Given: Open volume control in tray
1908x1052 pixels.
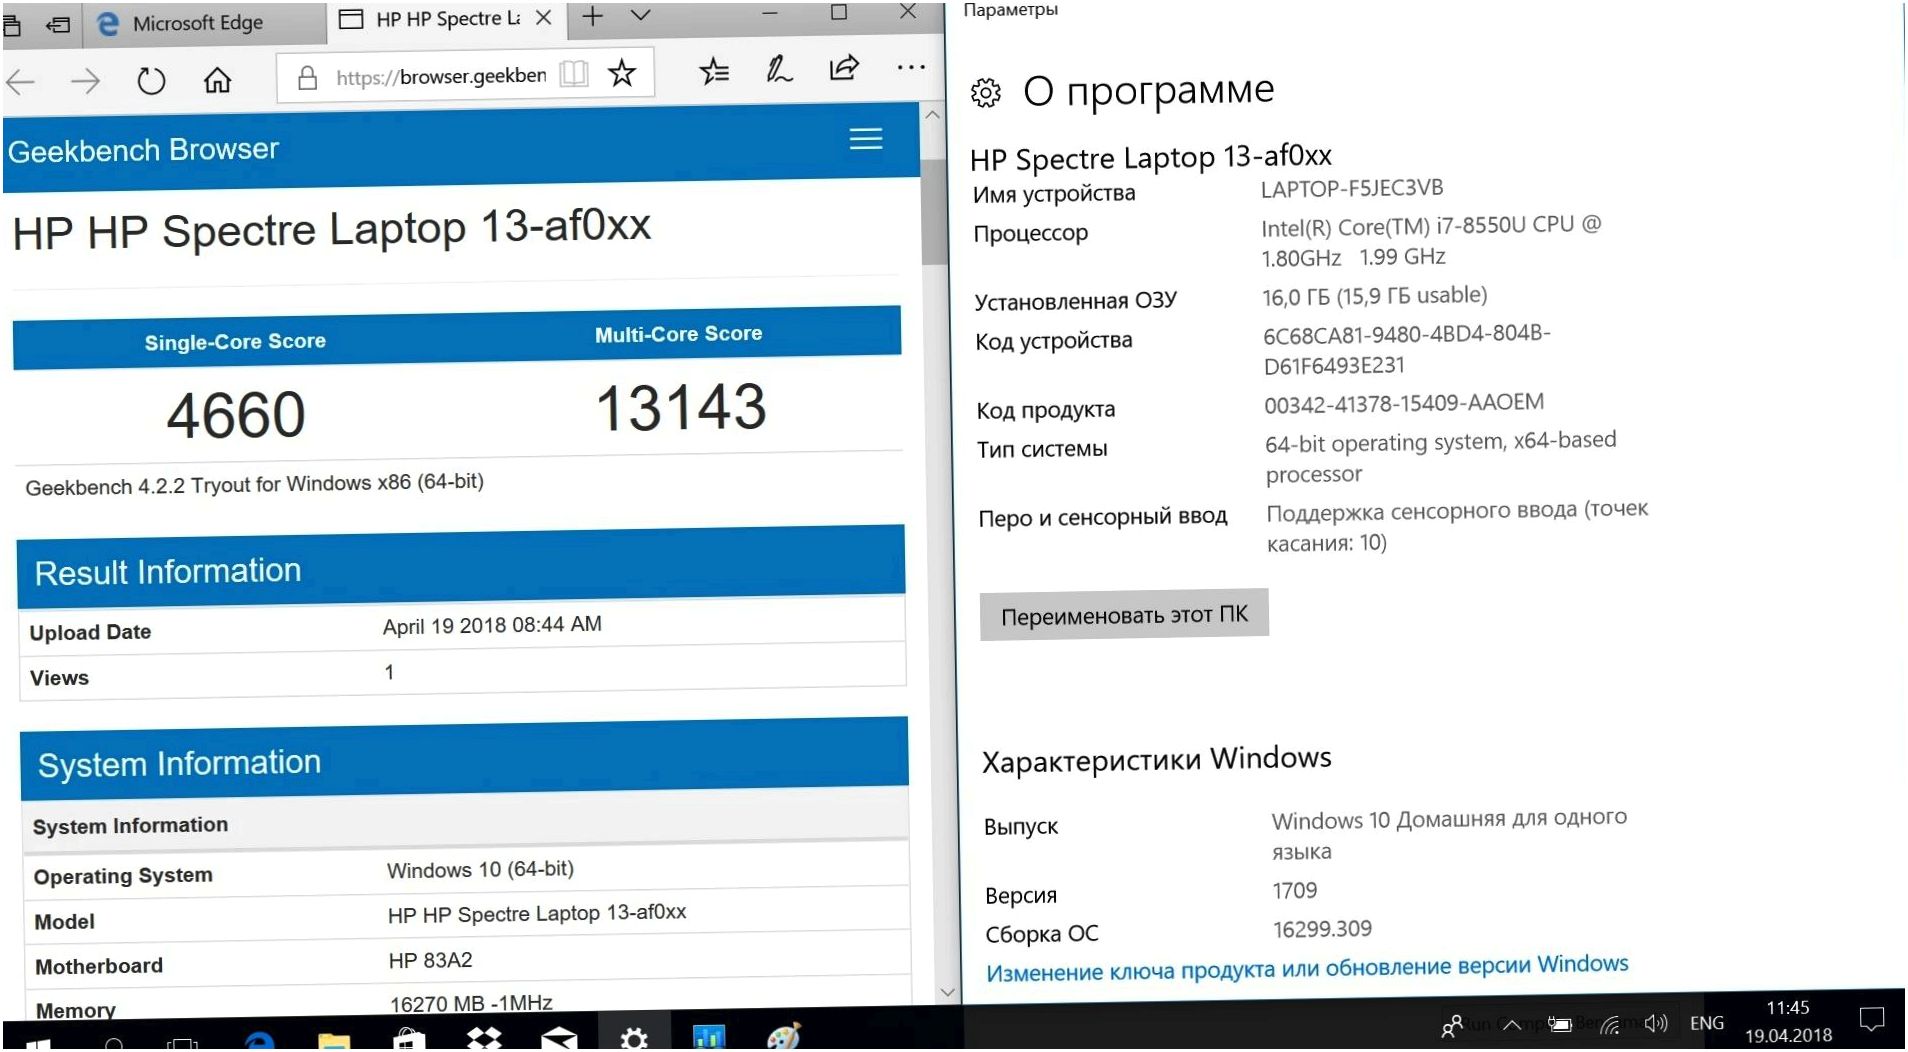Looking at the screenshot, I should [1656, 1023].
